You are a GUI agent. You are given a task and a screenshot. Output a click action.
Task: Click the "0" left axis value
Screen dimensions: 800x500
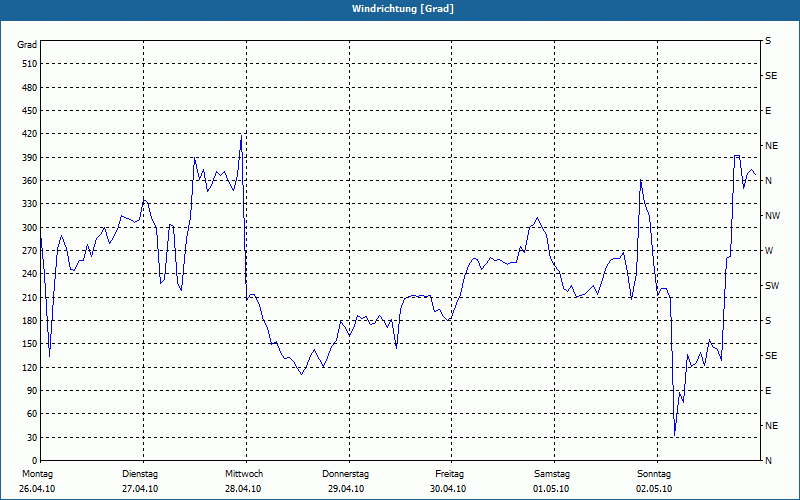(x=34, y=461)
